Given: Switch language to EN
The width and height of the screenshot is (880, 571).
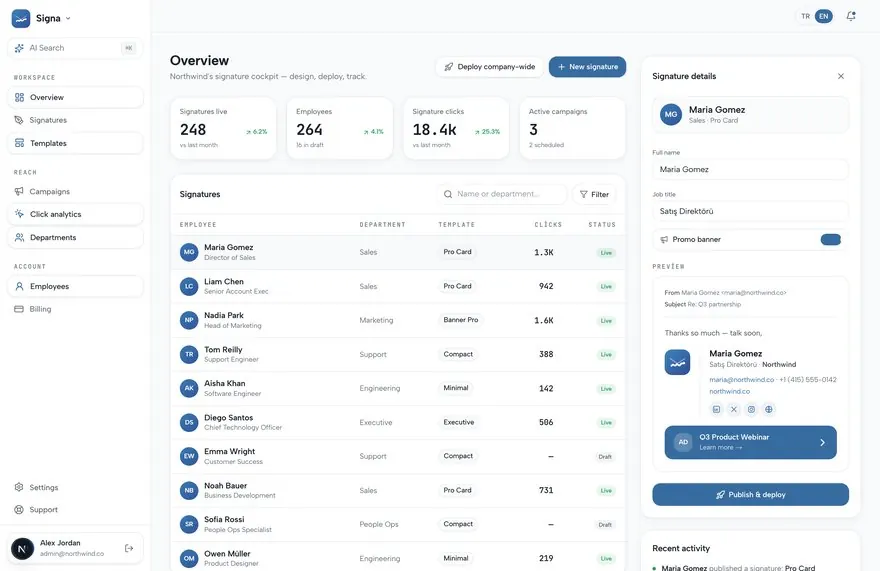Looking at the screenshot, I should point(823,16).
